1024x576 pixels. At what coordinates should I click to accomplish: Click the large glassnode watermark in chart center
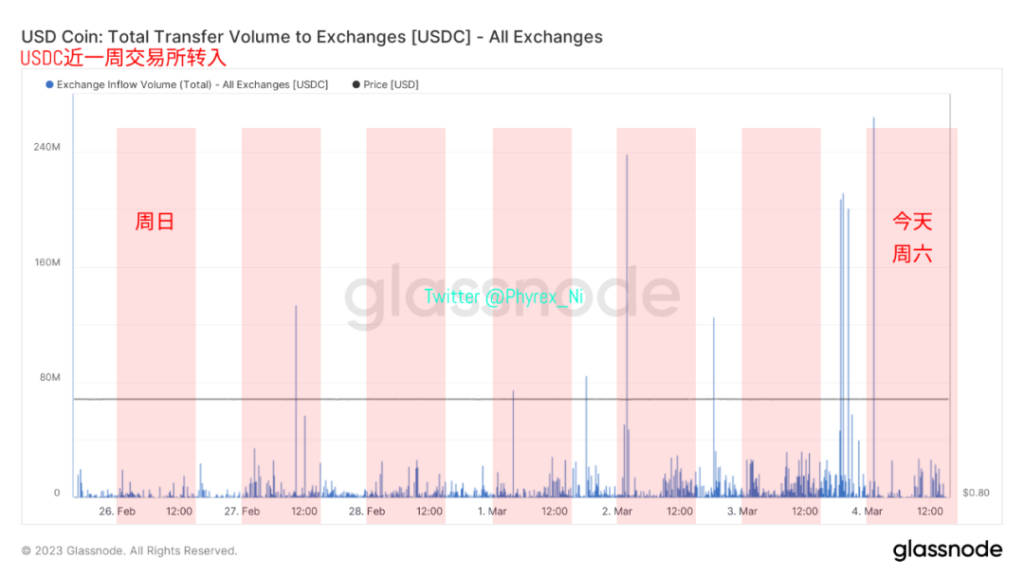[x=512, y=297]
